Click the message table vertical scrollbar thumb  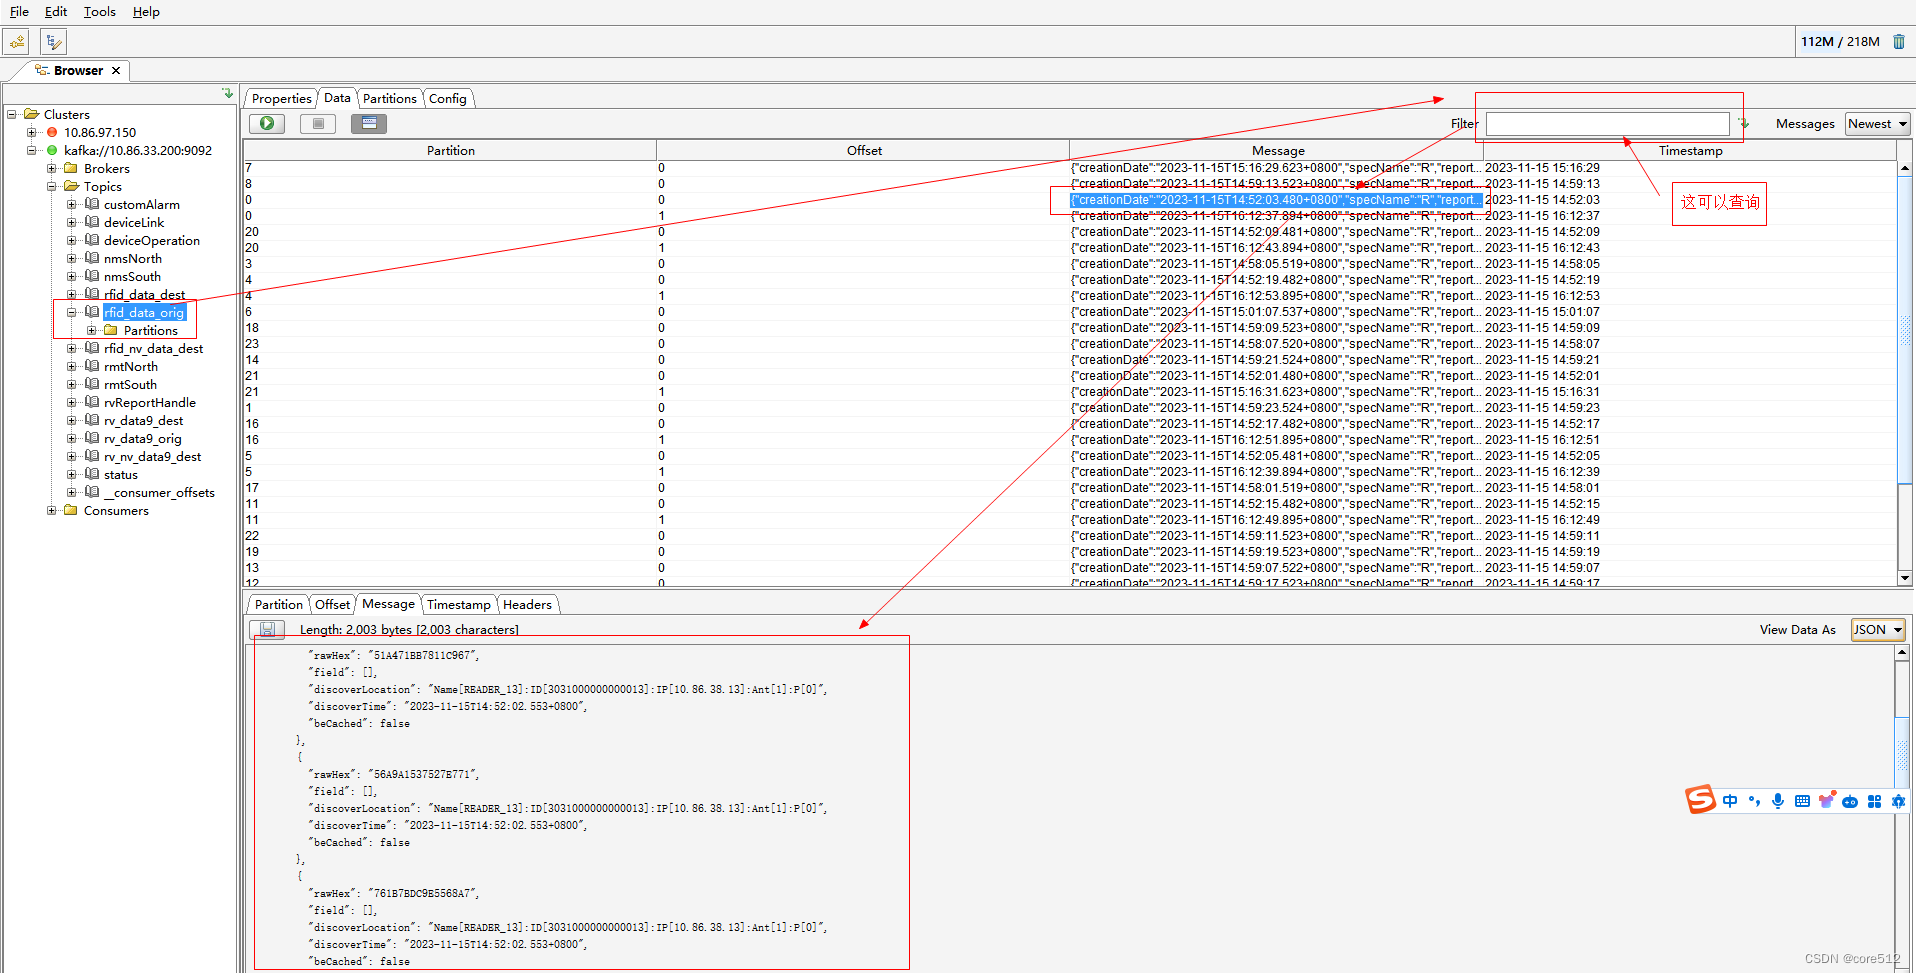[1905, 331]
